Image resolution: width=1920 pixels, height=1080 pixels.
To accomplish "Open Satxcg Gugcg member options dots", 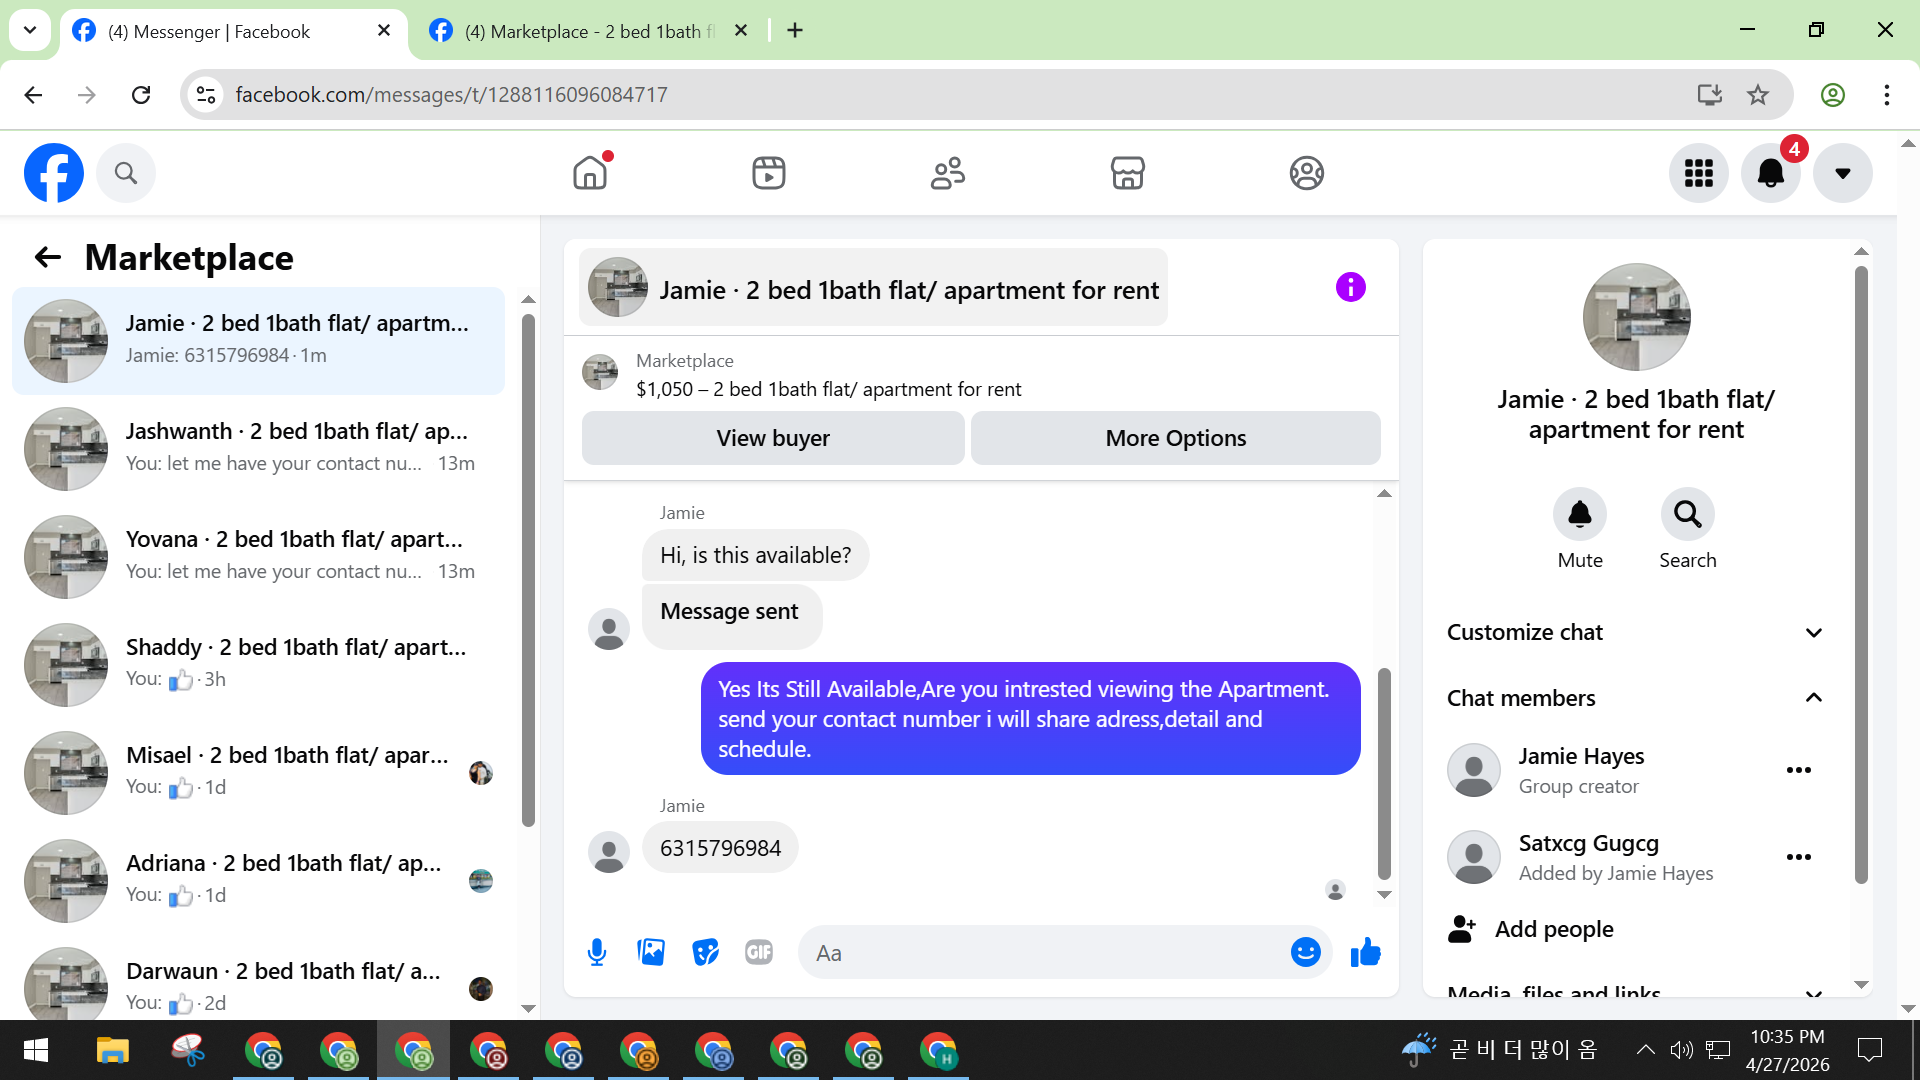I will (1799, 857).
